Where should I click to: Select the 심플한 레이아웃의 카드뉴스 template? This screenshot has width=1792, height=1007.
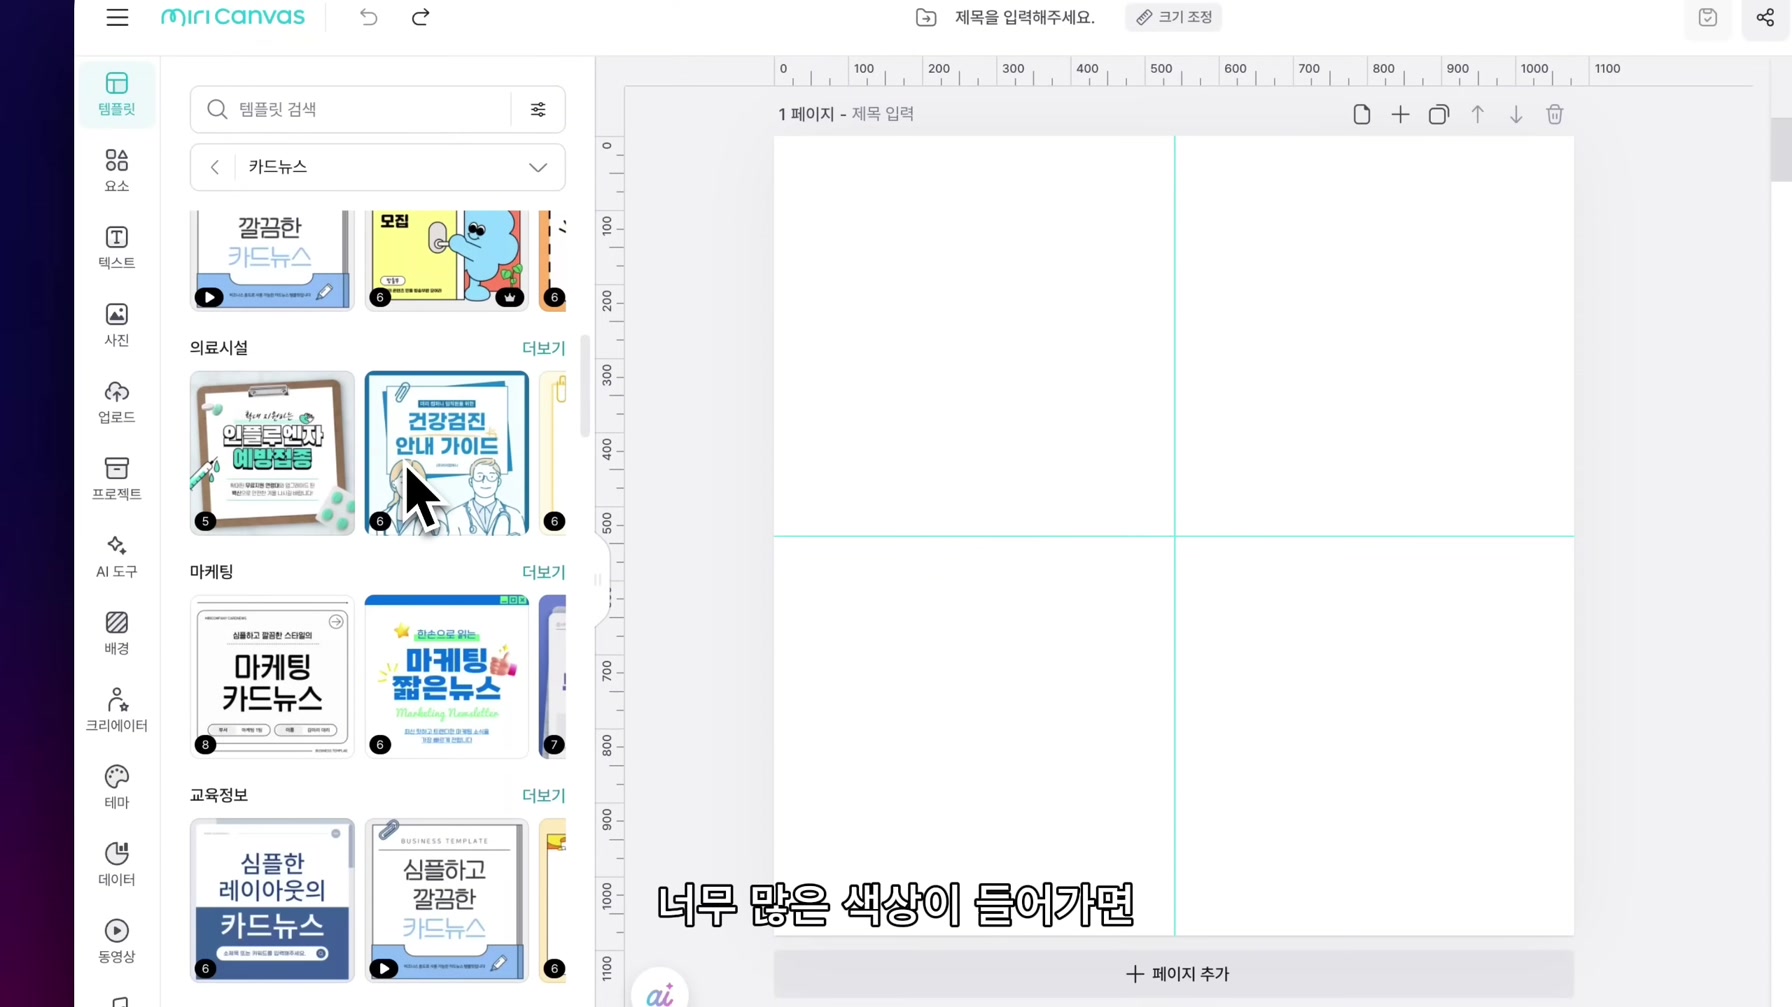click(272, 900)
